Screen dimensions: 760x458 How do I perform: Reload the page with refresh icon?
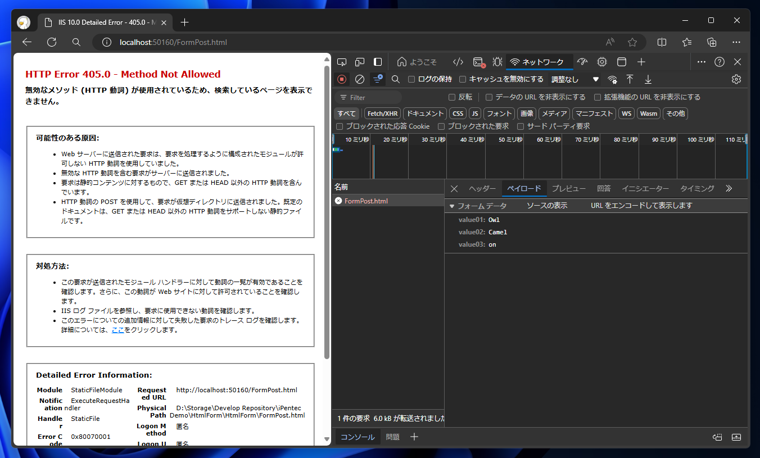point(51,42)
